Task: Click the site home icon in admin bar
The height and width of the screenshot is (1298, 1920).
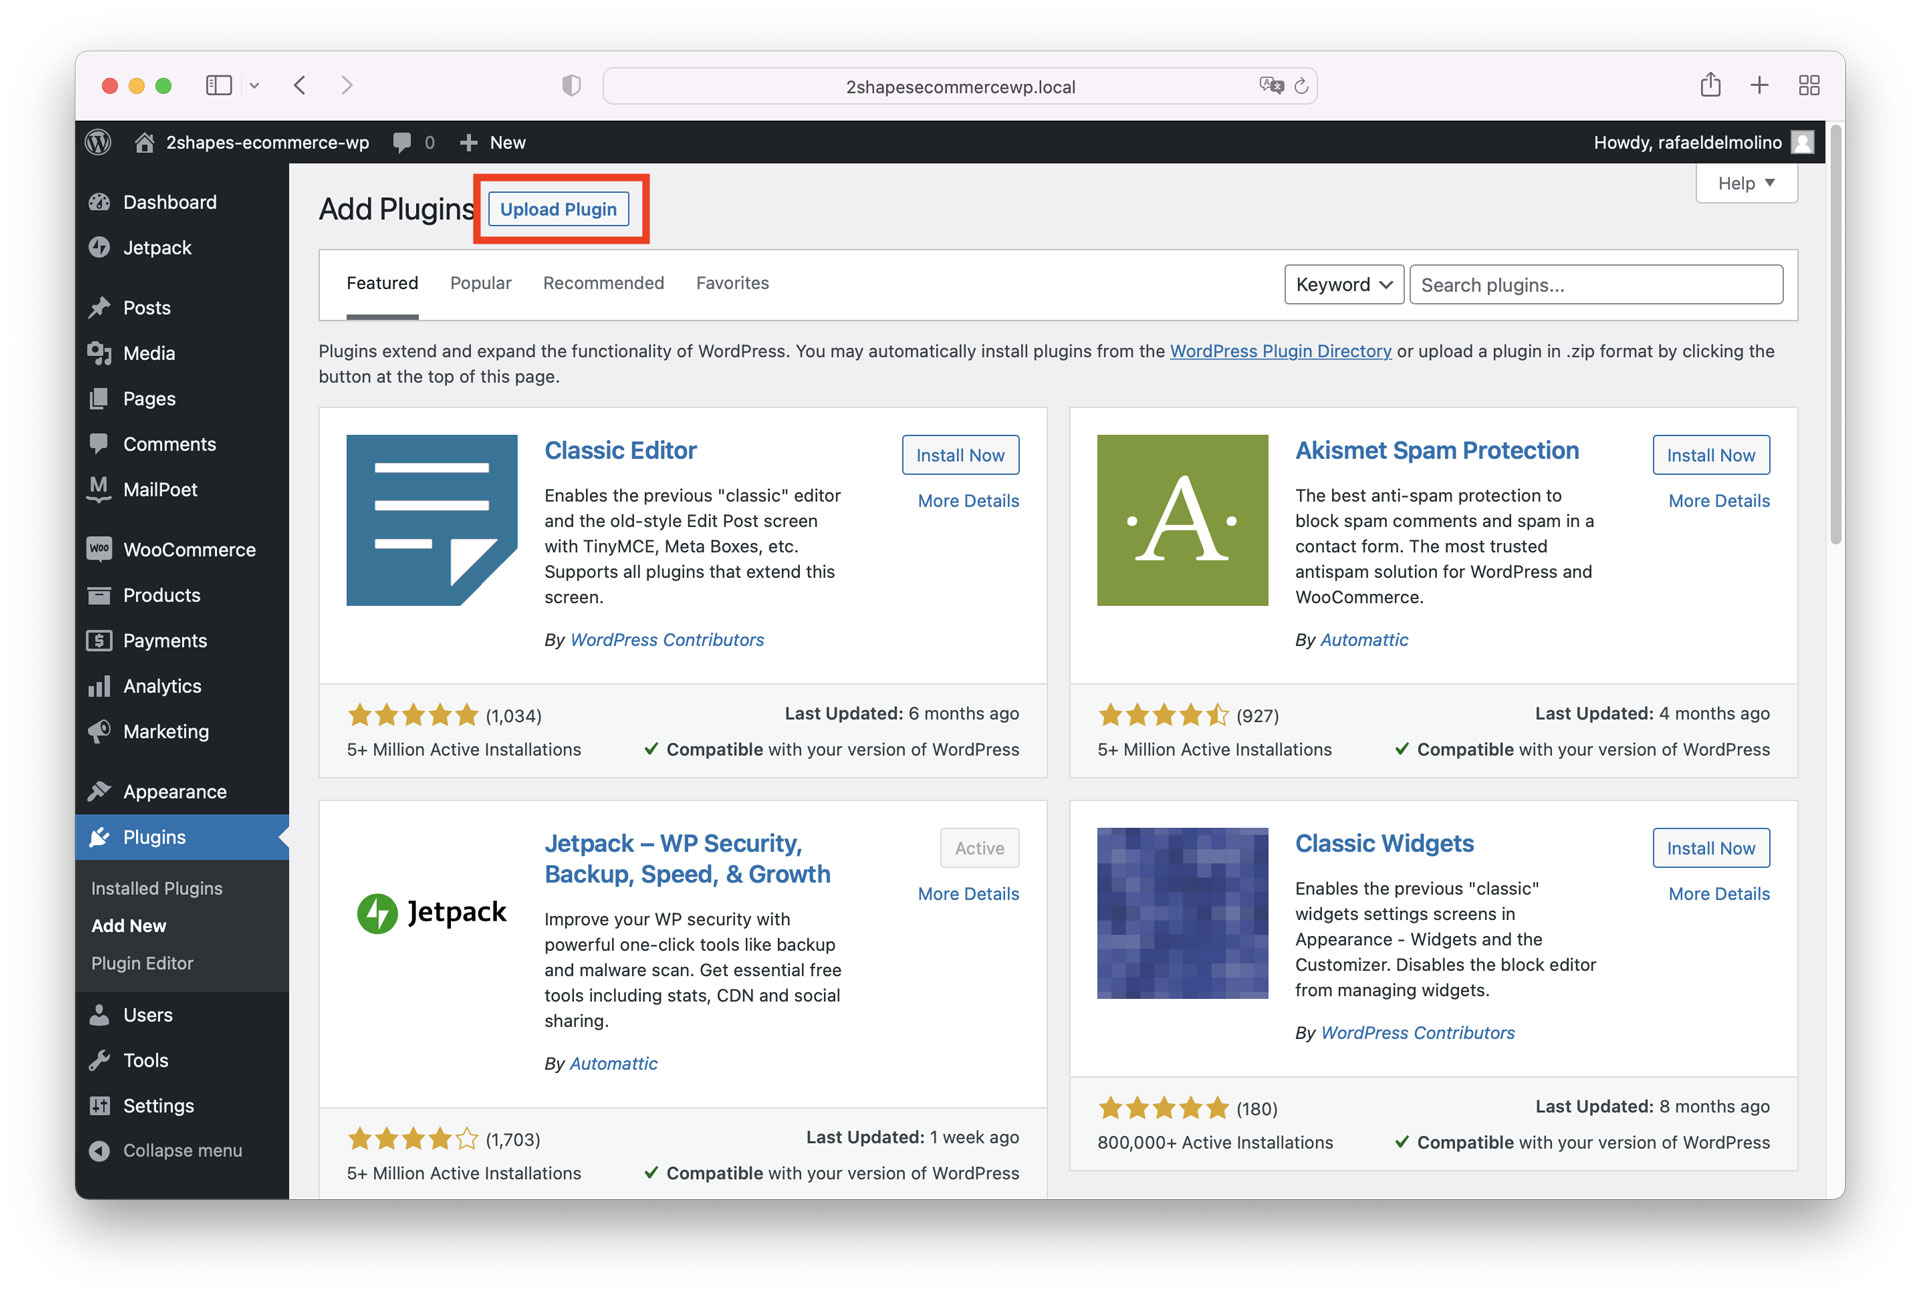Action: [144, 142]
